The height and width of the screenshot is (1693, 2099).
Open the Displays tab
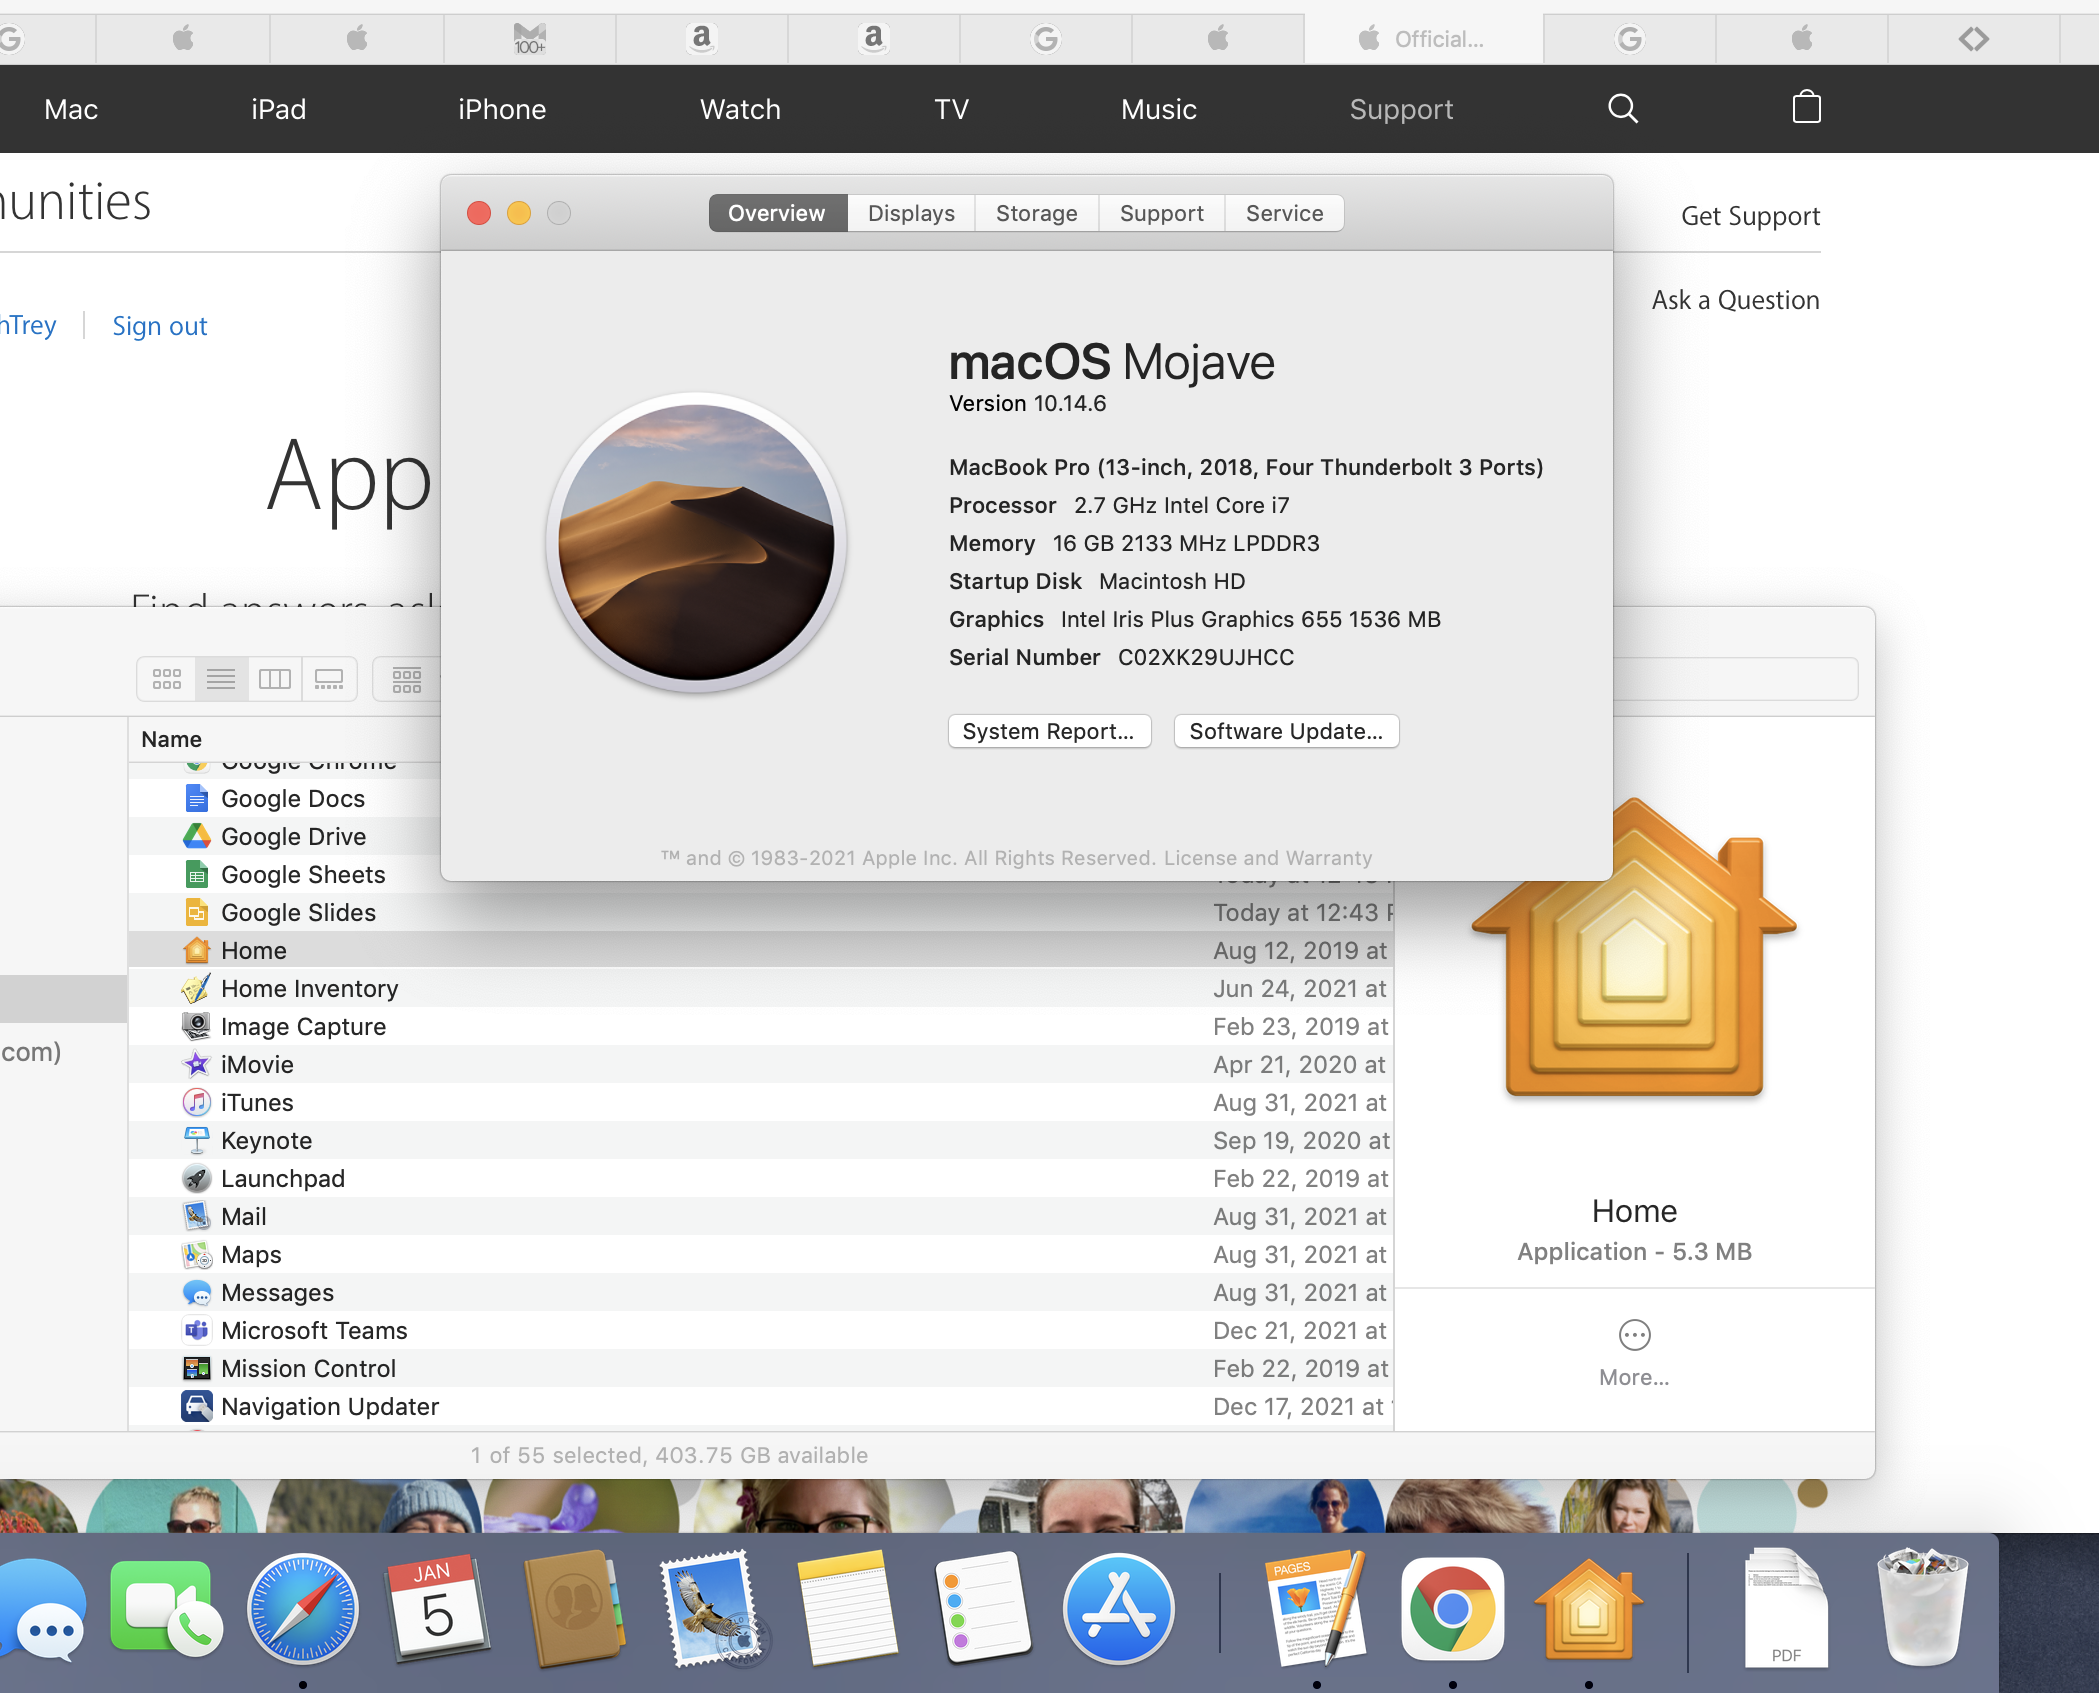click(911, 213)
